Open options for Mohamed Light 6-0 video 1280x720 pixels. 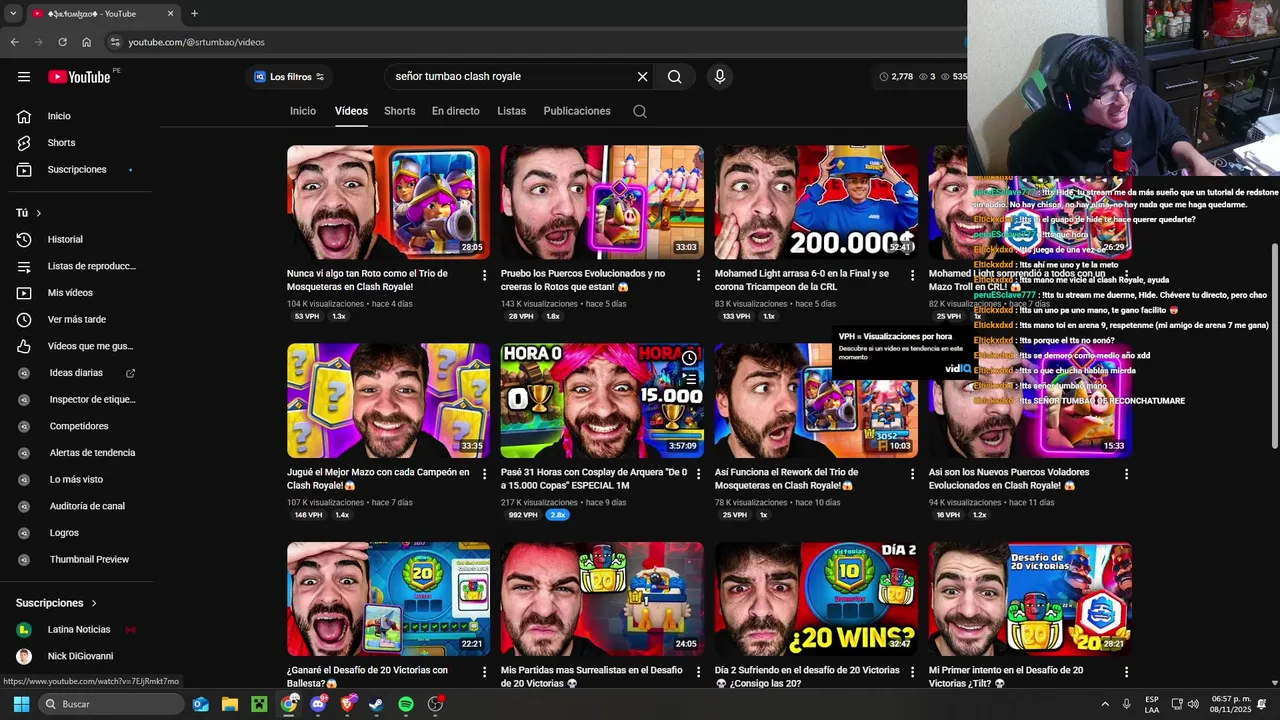[x=912, y=275]
